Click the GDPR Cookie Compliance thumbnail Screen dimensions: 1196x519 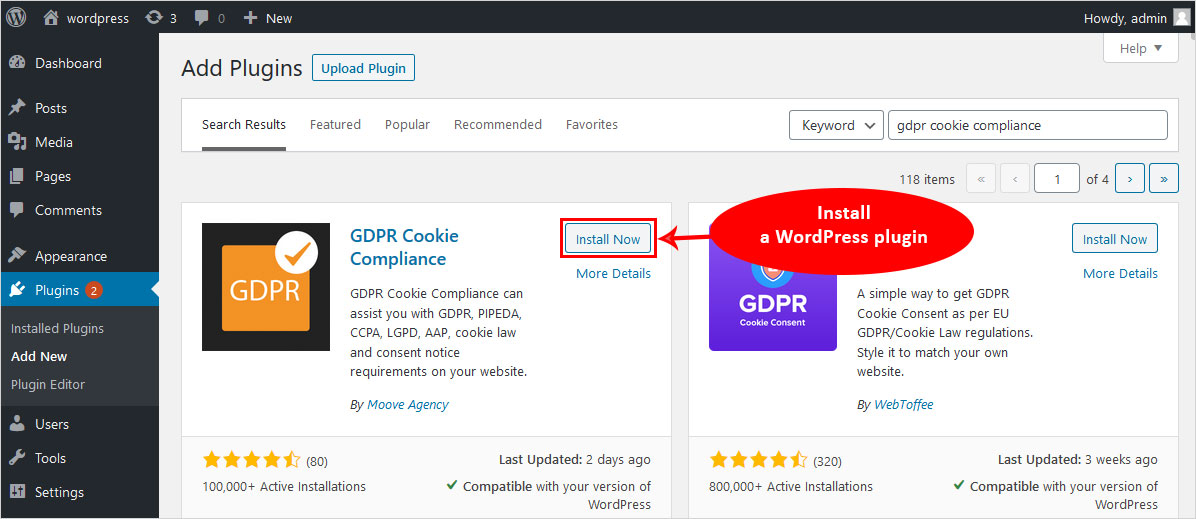coord(266,287)
